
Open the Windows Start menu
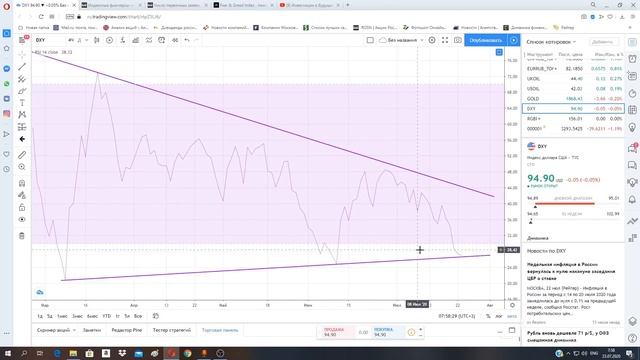(x=7, y=353)
